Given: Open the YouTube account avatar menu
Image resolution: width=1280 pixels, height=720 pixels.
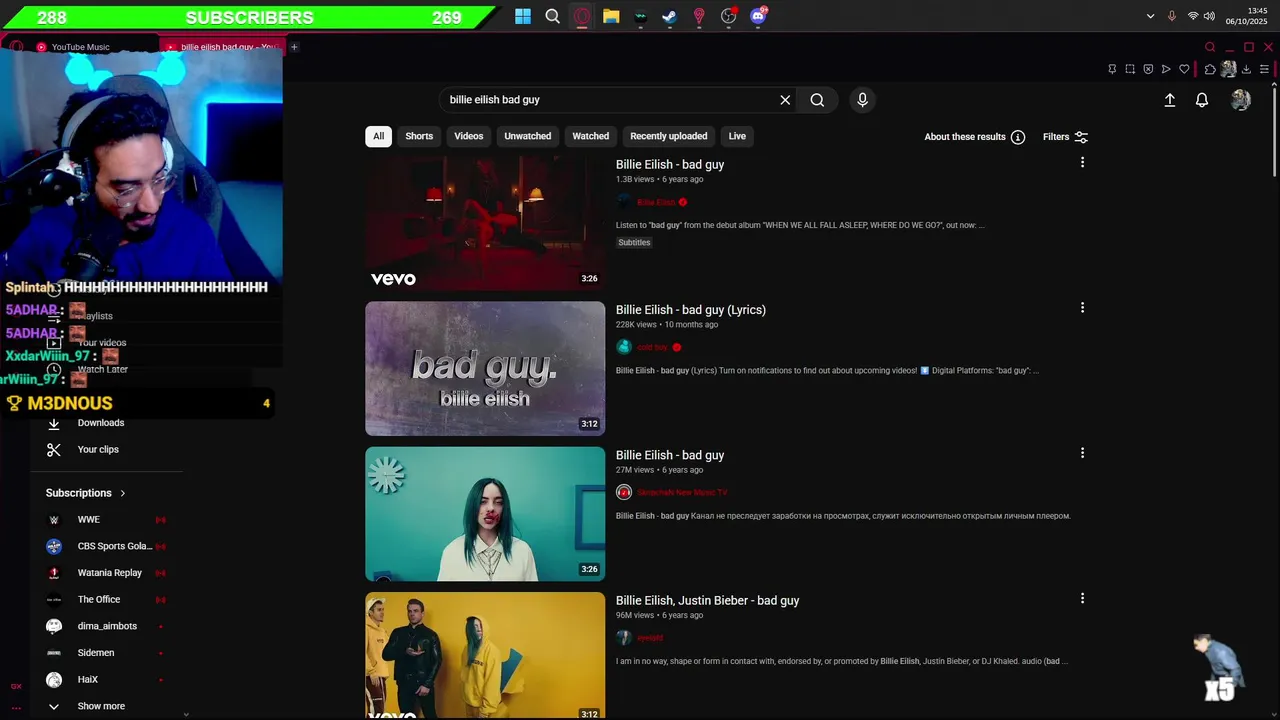Looking at the screenshot, I should (x=1241, y=100).
